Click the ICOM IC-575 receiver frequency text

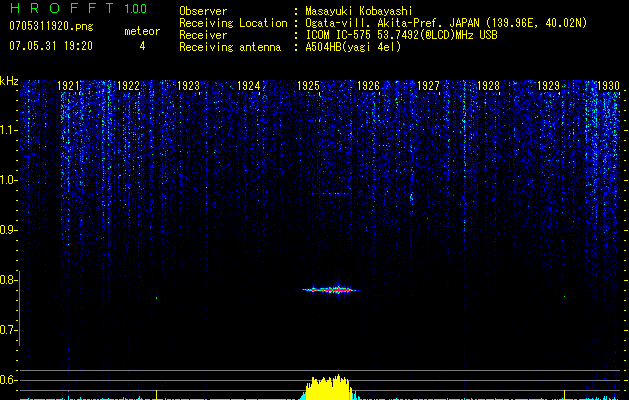tap(401, 35)
